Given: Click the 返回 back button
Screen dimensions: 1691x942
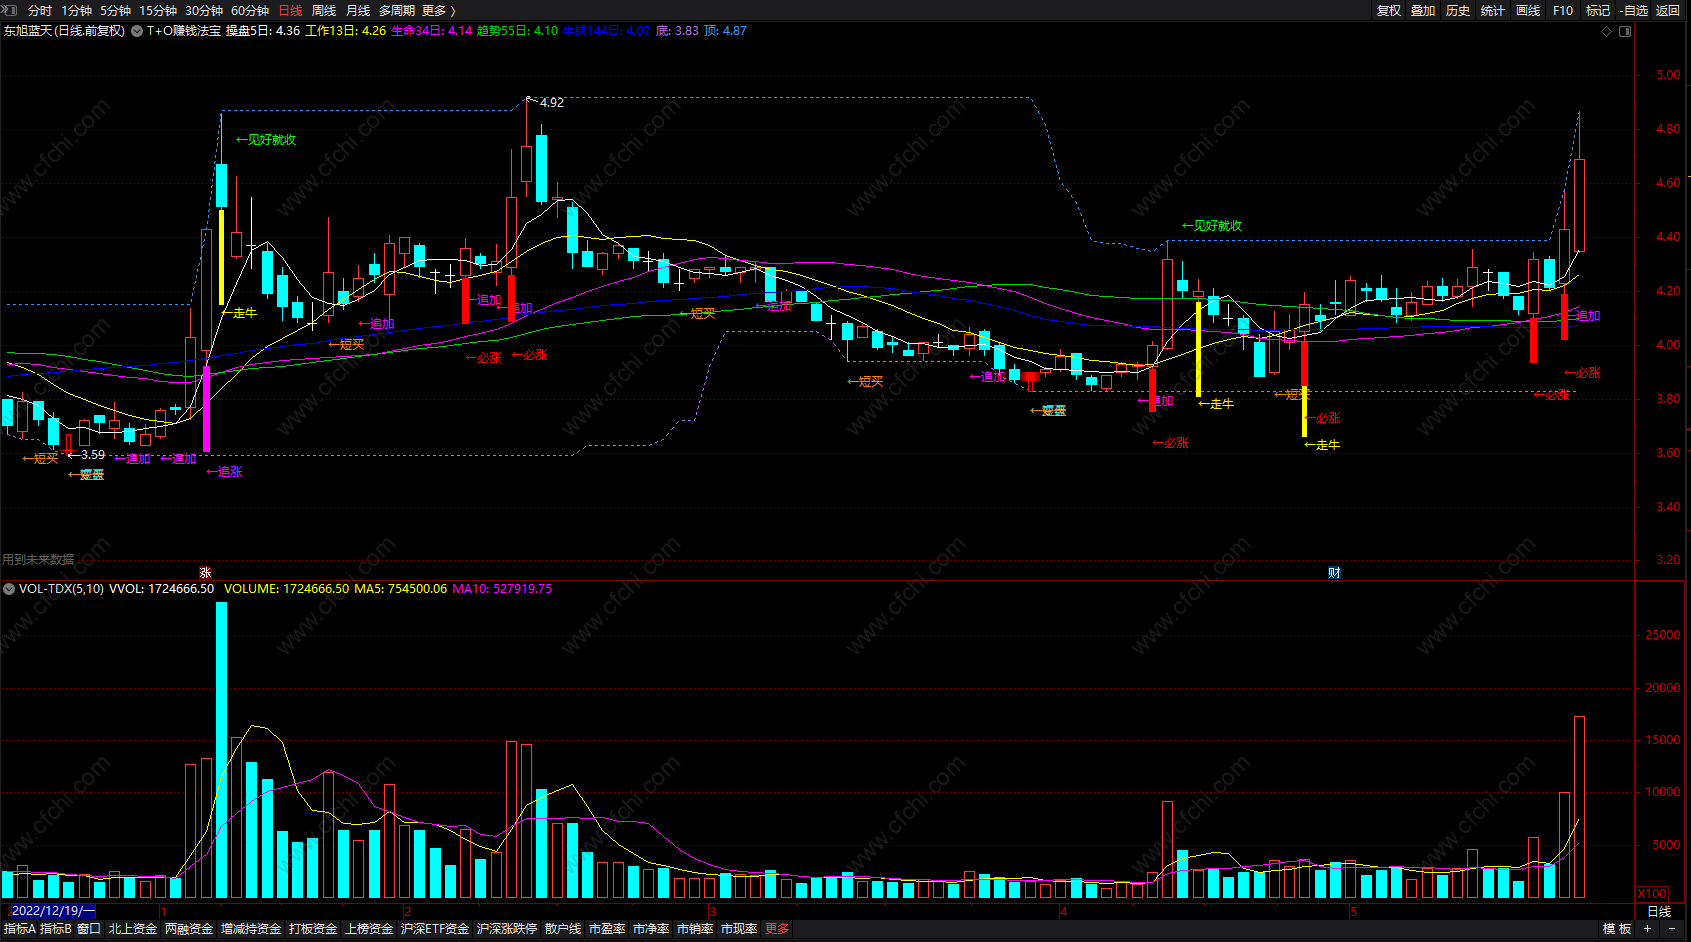Looking at the screenshot, I should tap(1668, 11).
